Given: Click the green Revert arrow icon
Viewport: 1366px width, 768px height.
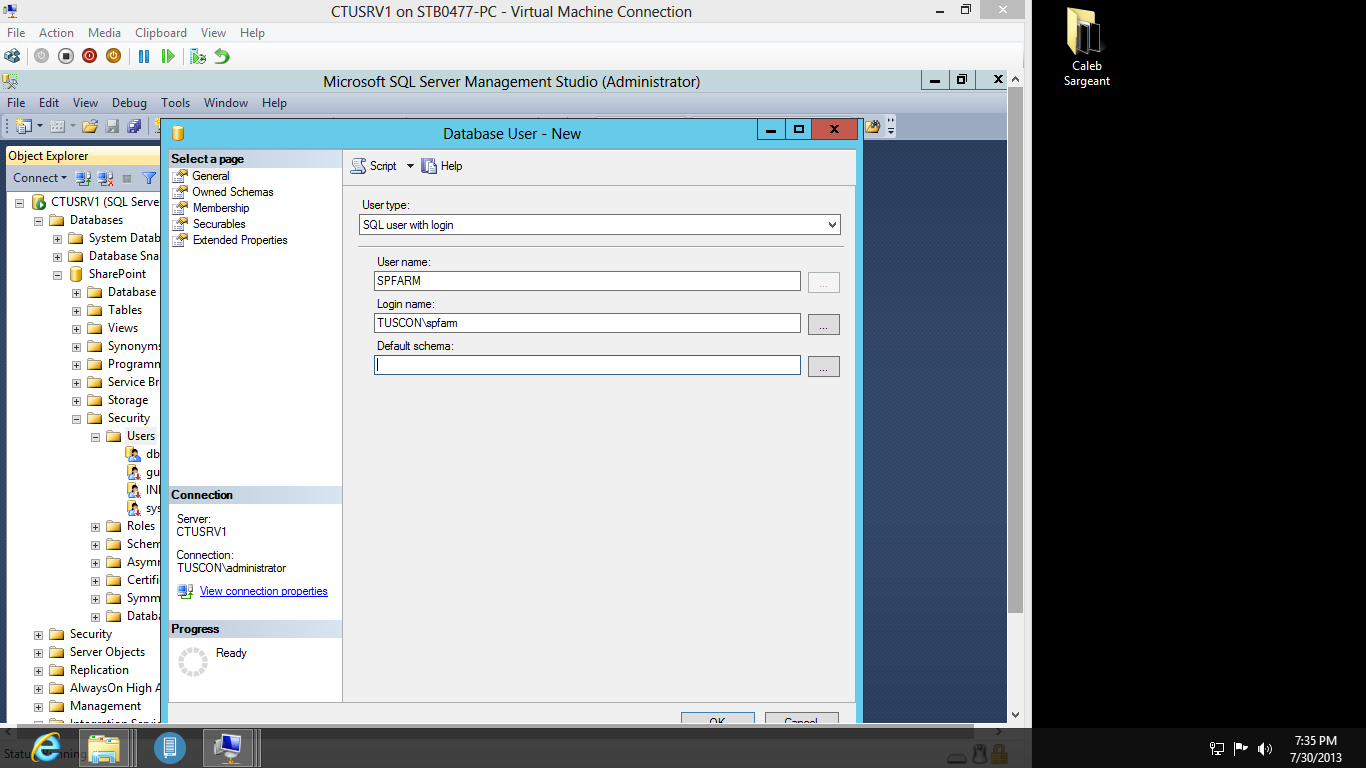Looking at the screenshot, I should (x=222, y=56).
